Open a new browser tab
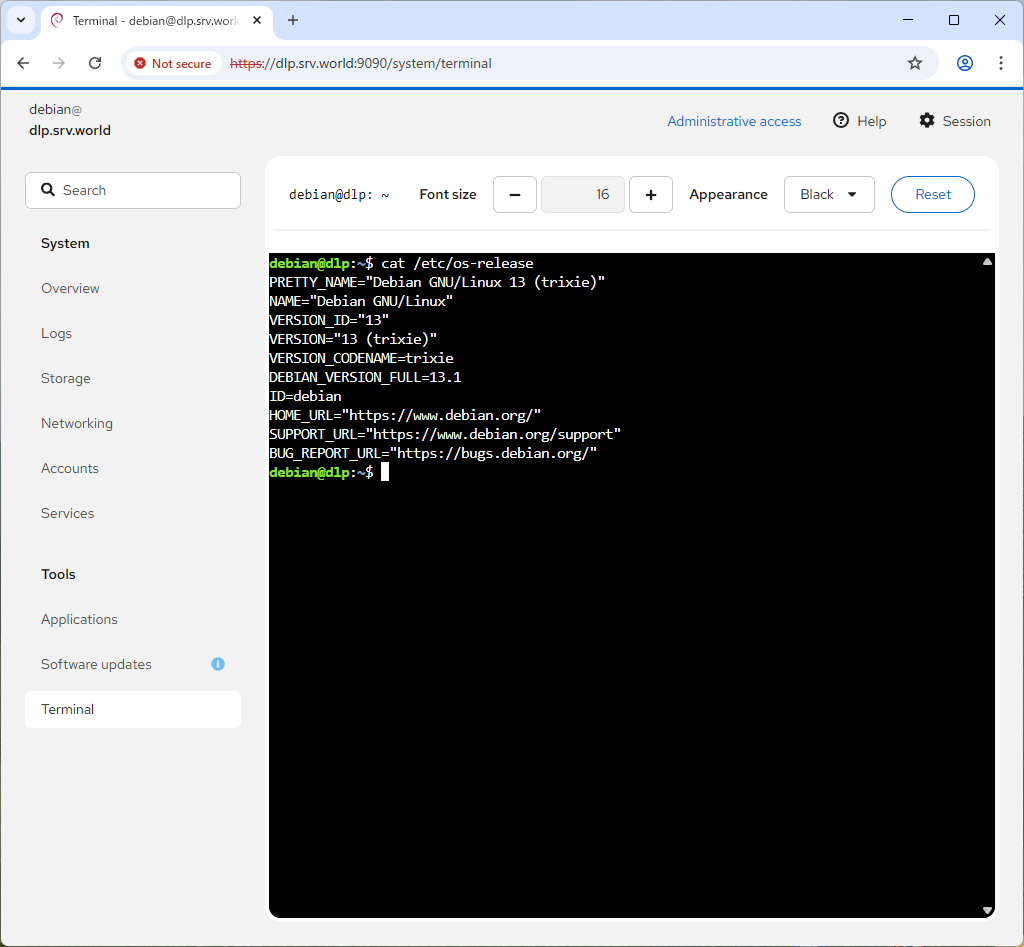The image size is (1024, 947). [293, 20]
